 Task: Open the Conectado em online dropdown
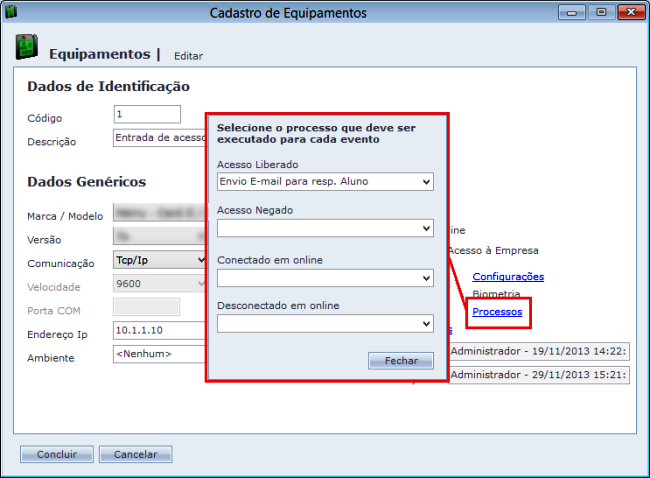pos(325,277)
